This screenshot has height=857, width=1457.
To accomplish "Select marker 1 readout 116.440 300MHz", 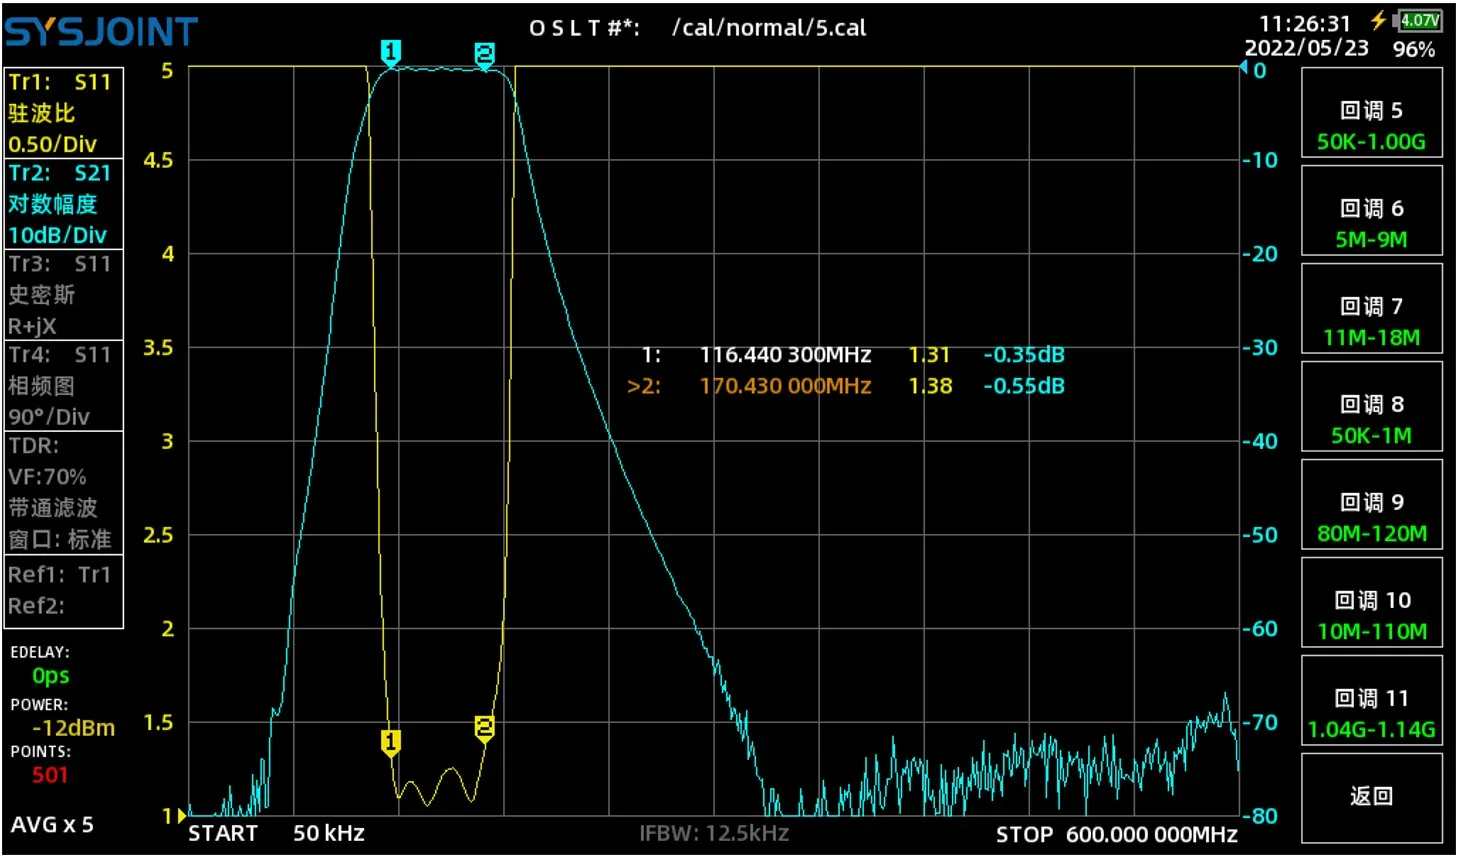I will tap(785, 355).
